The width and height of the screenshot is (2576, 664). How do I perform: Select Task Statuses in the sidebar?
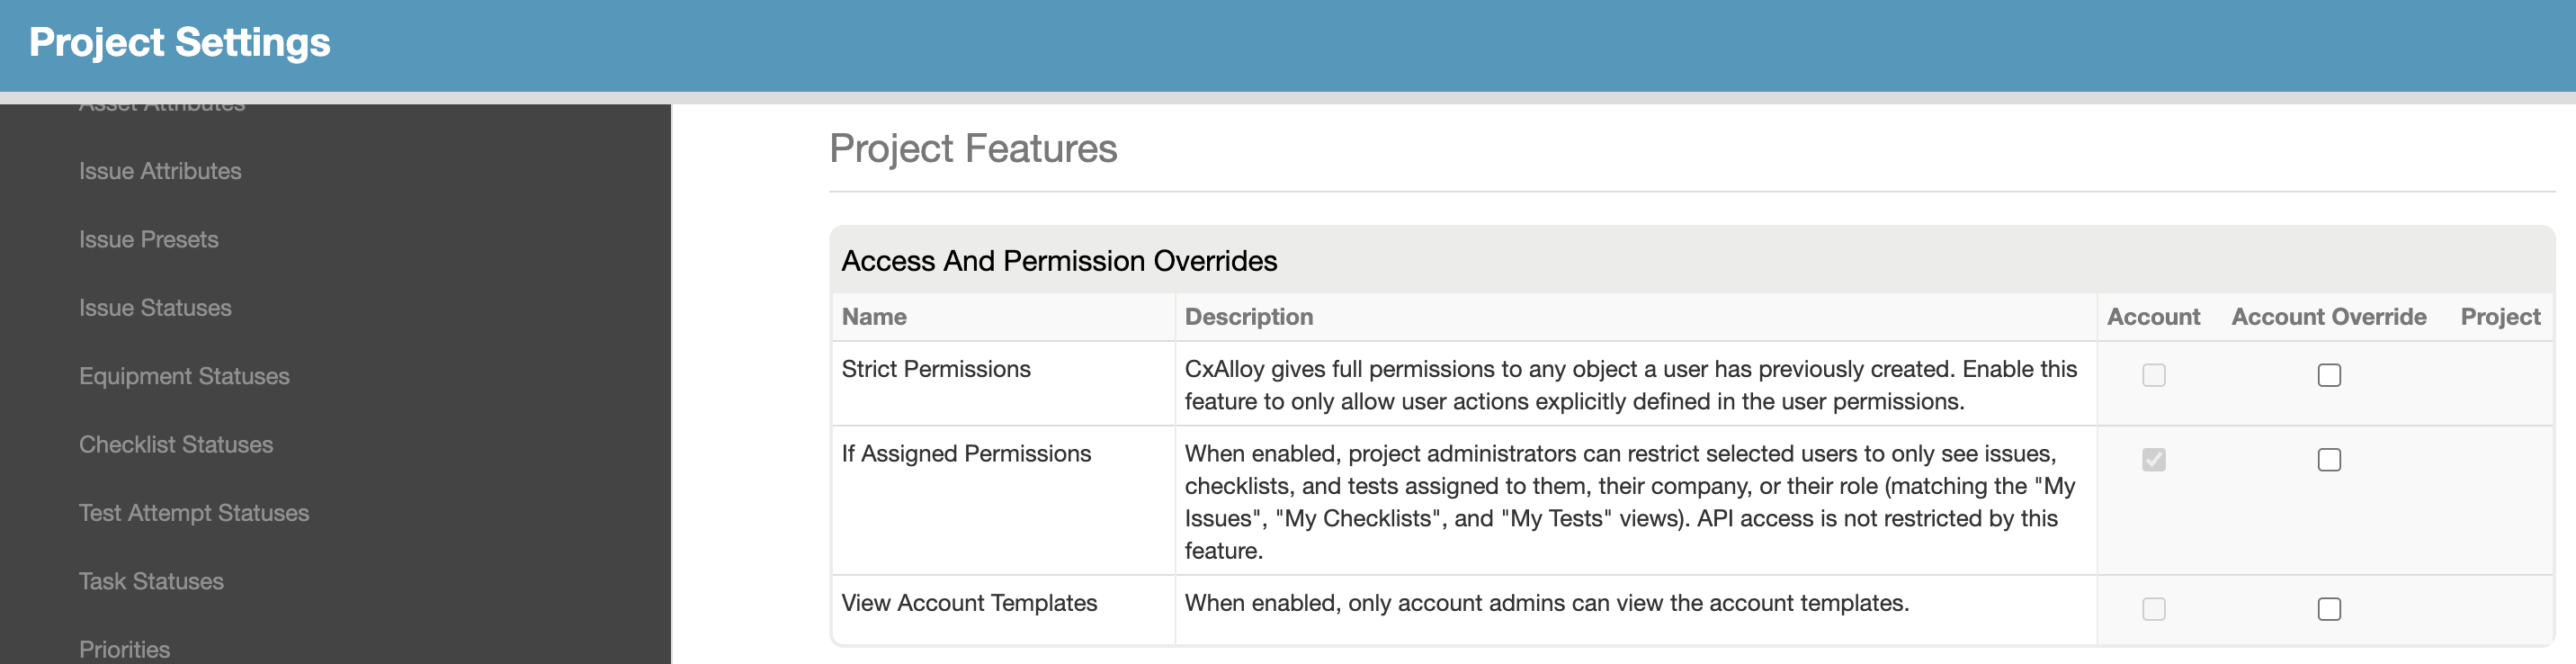[x=151, y=581]
